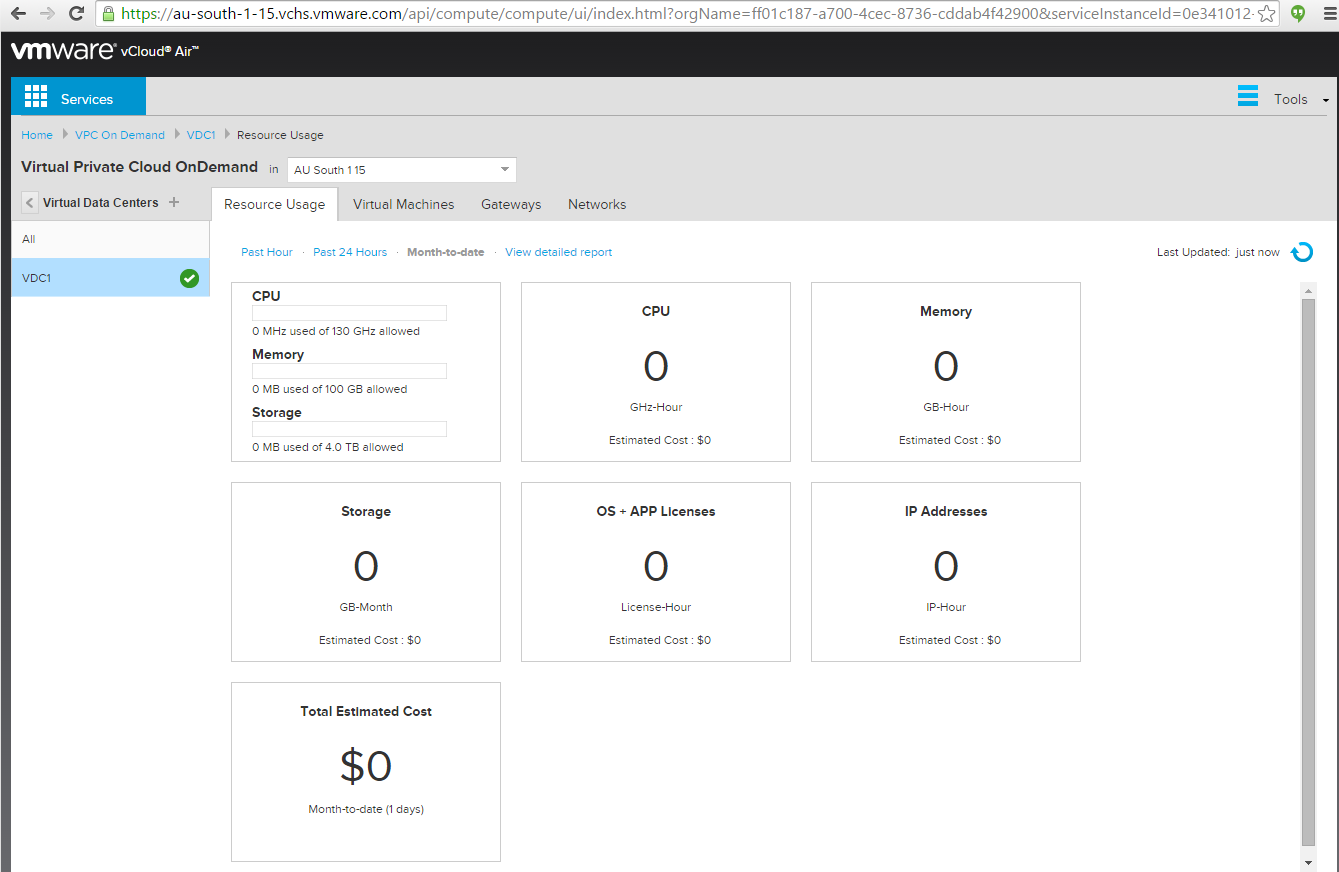Click the text "0 MB used of 100 GB allowed"
This screenshot has width=1339, height=872.
[330, 389]
